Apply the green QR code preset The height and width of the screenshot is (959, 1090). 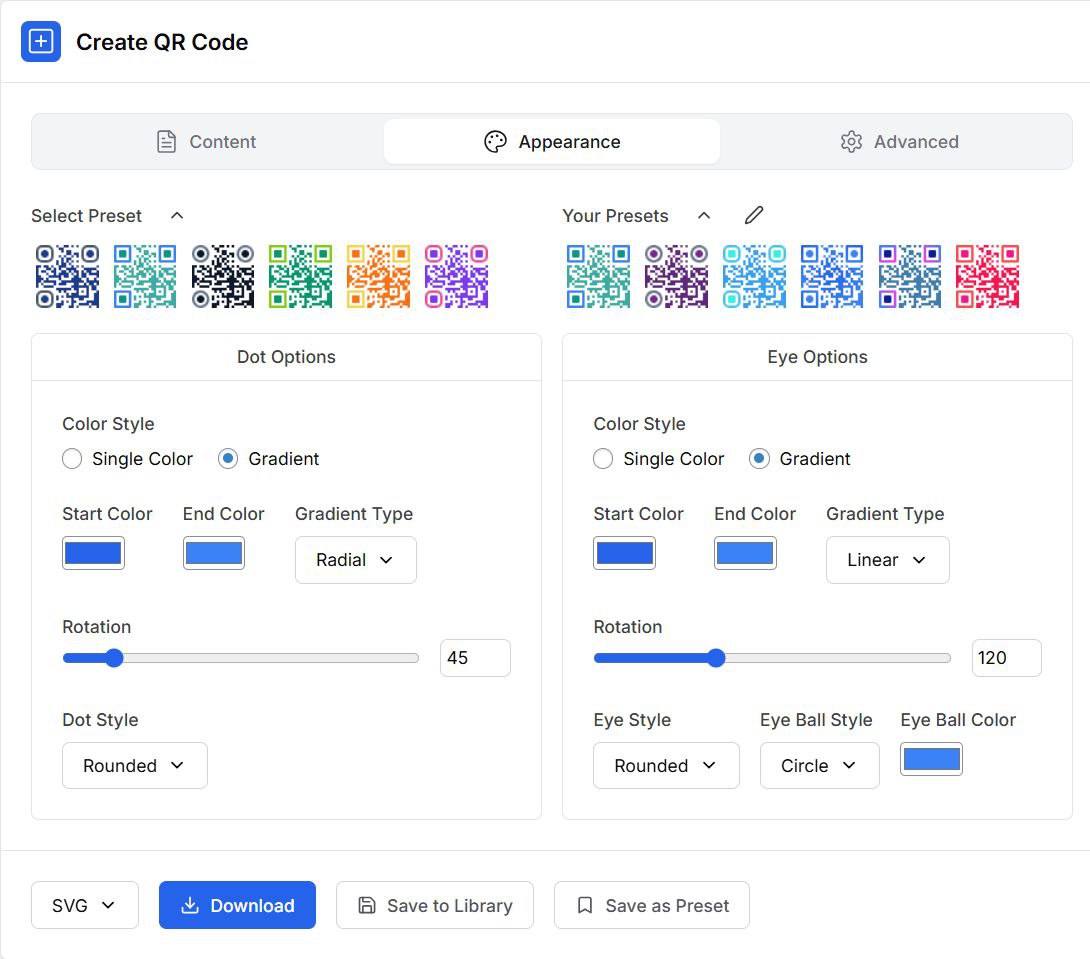pos(300,276)
